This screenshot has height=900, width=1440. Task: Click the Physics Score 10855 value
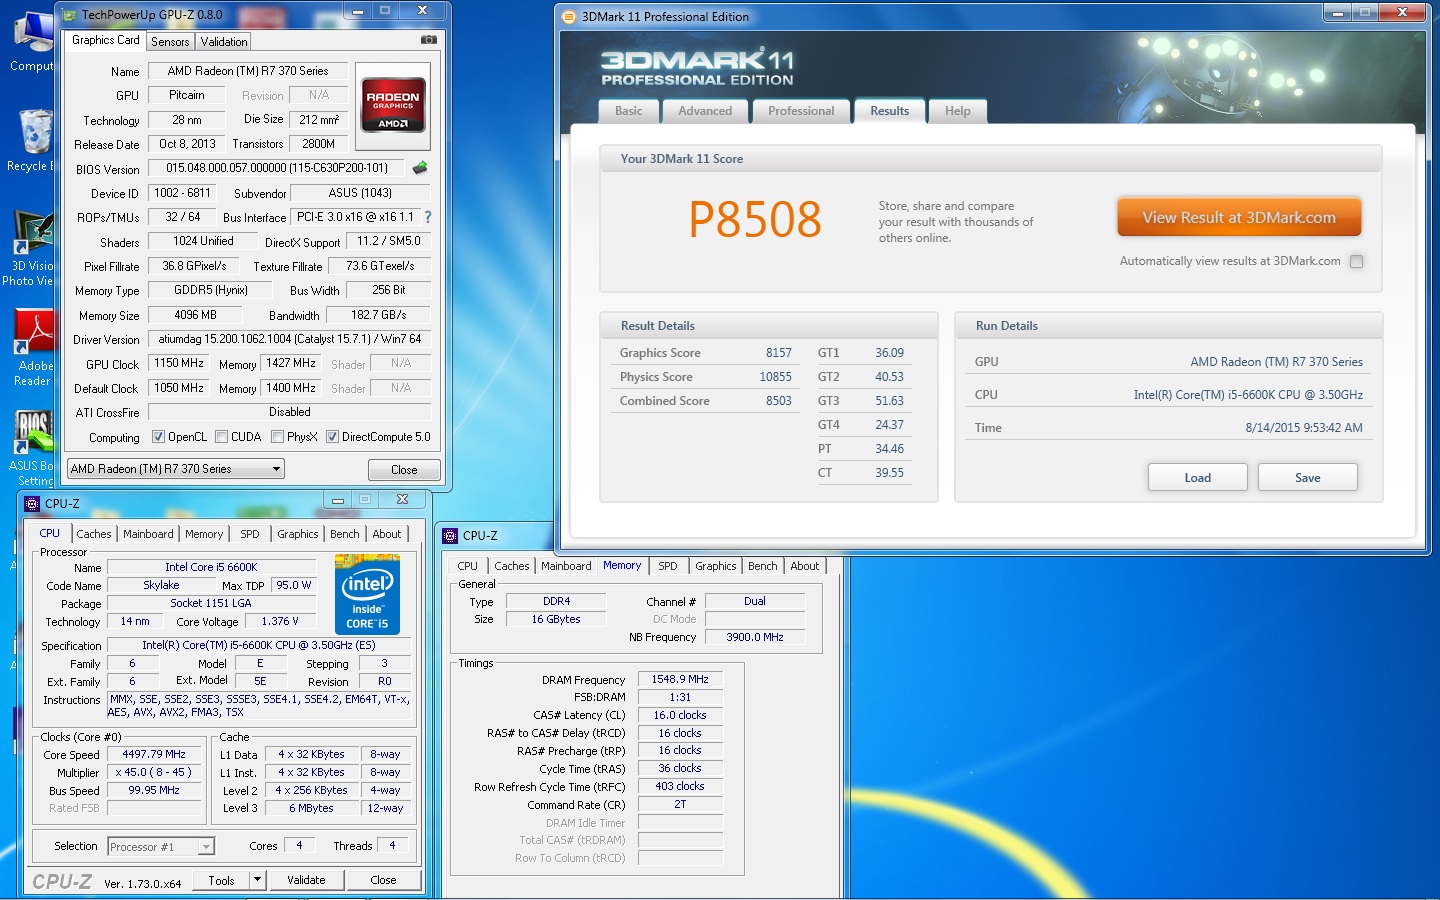pyautogui.click(x=775, y=377)
